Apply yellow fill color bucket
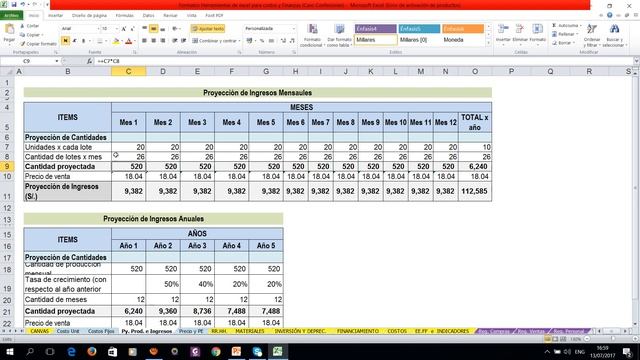640x360 pixels. tap(116, 41)
